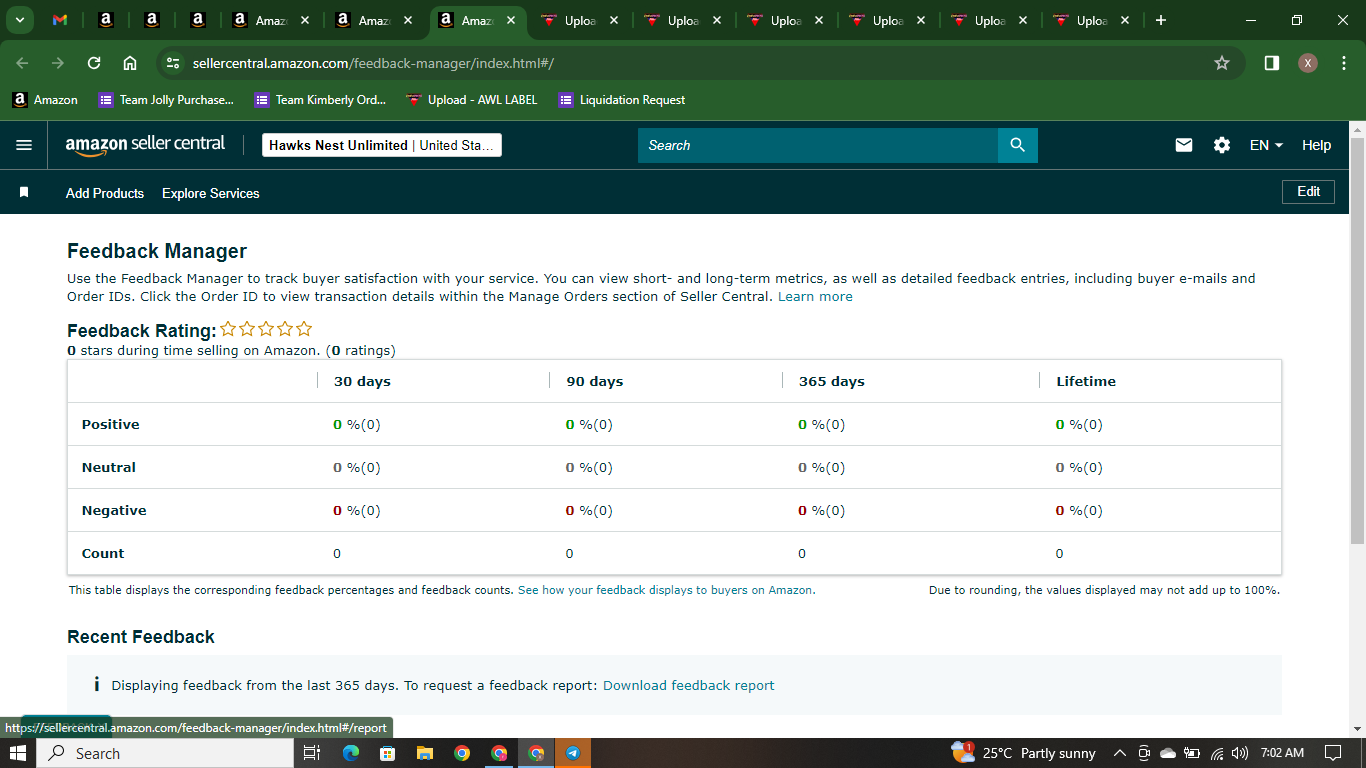Click the bookmark flag icon left of Add Products
The height and width of the screenshot is (768, 1366).
tap(24, 192)
